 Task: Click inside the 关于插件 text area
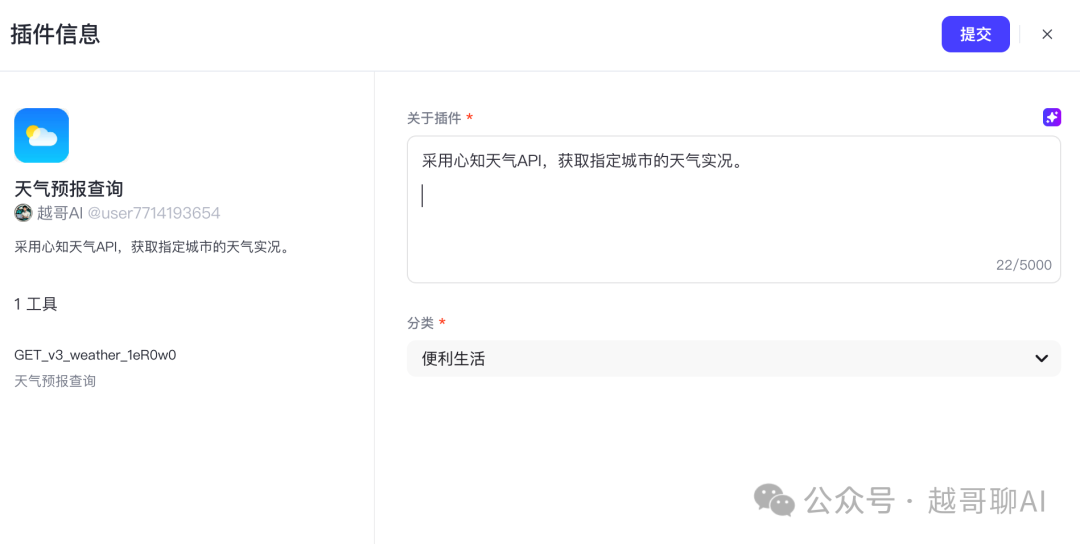[734, 209]
